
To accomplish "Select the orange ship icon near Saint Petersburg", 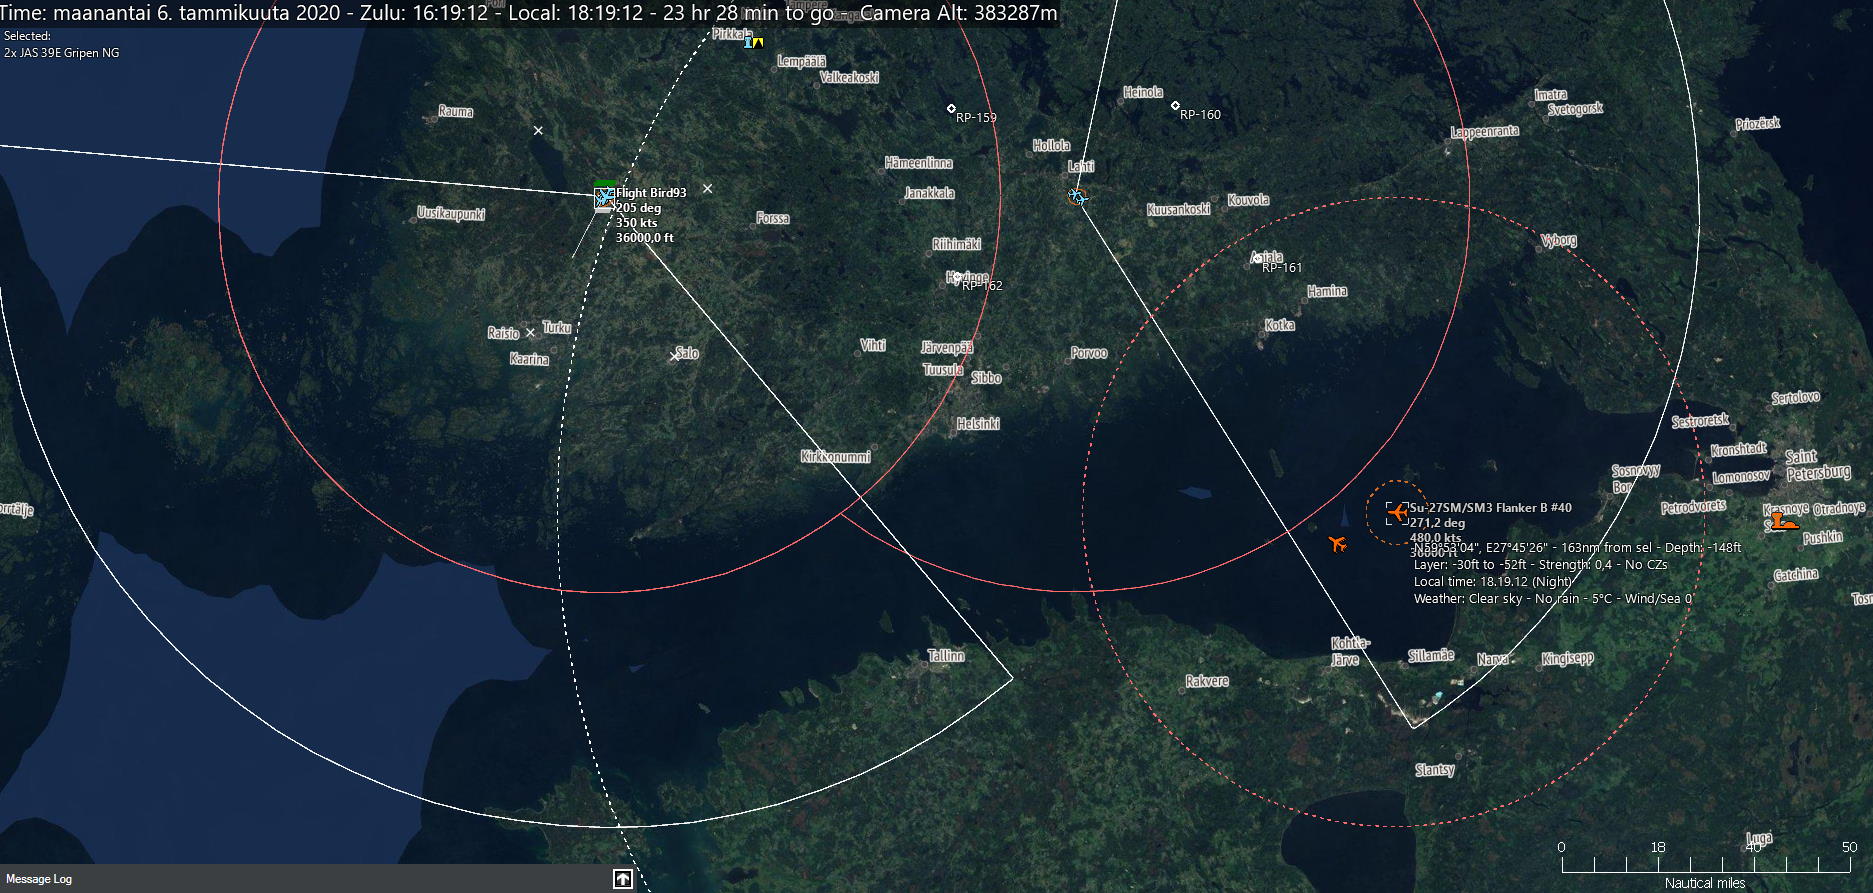I will pyautogui.click(x=1781, y=521).
